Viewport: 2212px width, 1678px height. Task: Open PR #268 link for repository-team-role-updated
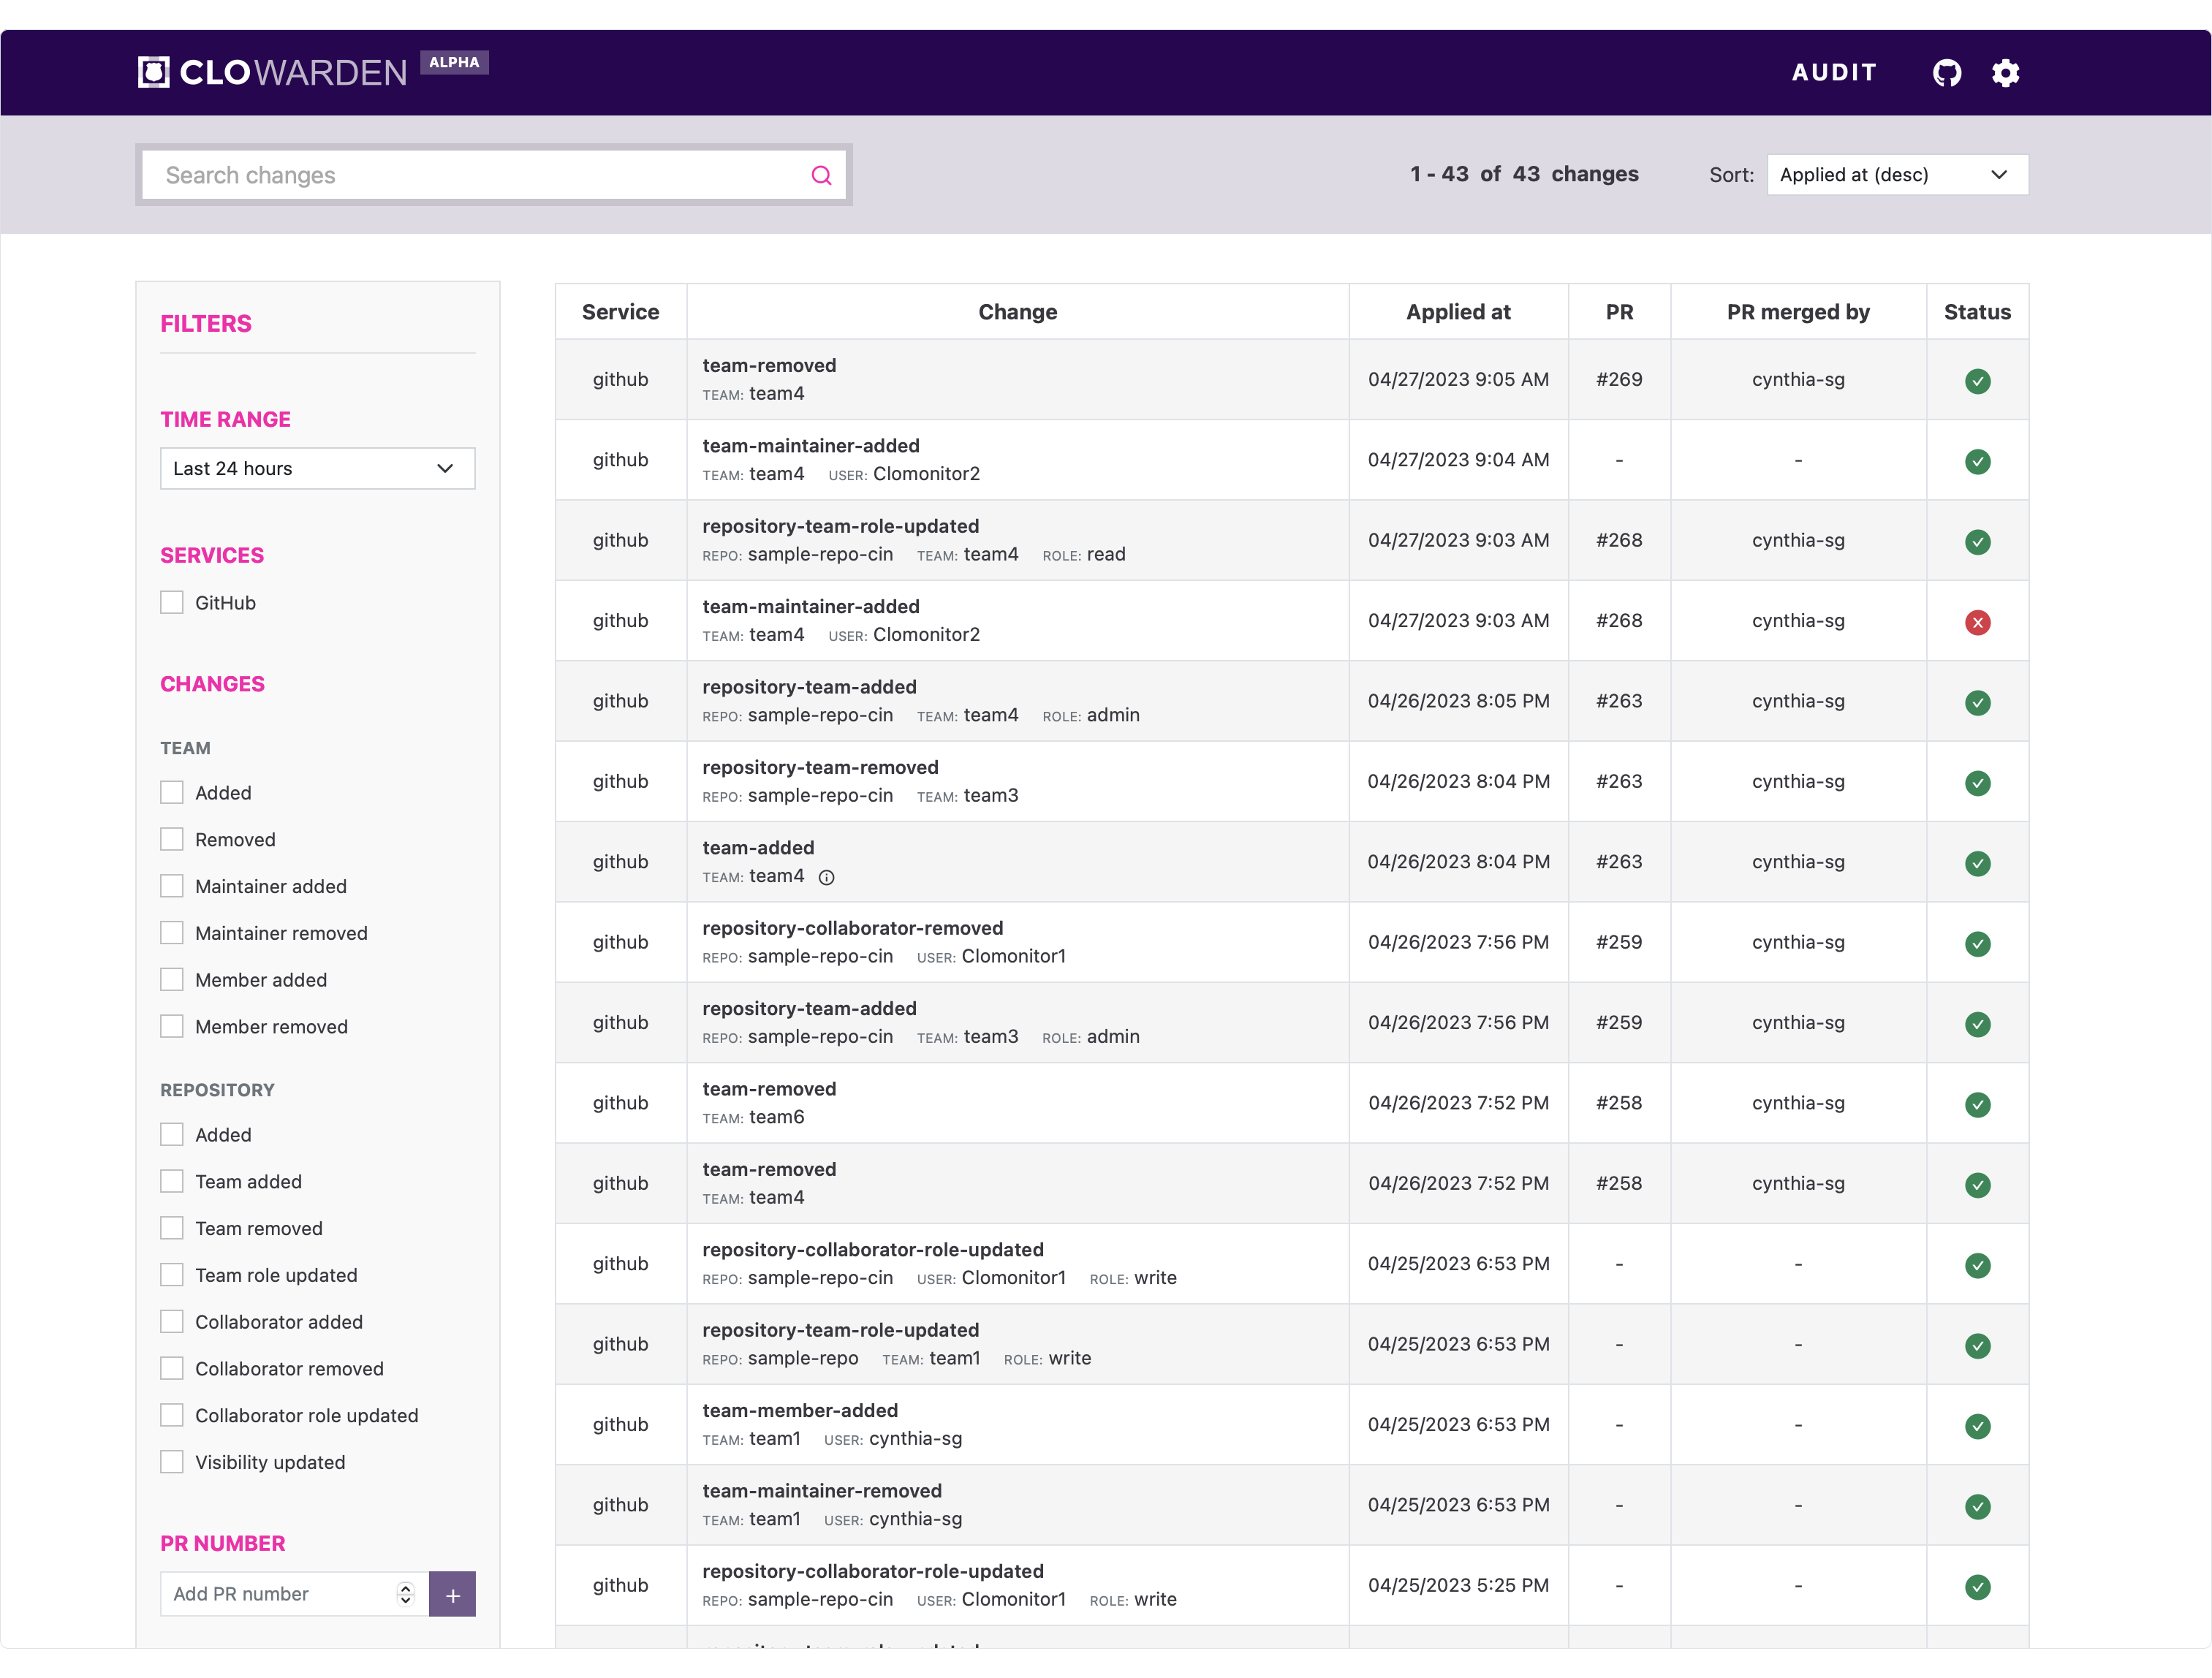tap(1618, 541)
